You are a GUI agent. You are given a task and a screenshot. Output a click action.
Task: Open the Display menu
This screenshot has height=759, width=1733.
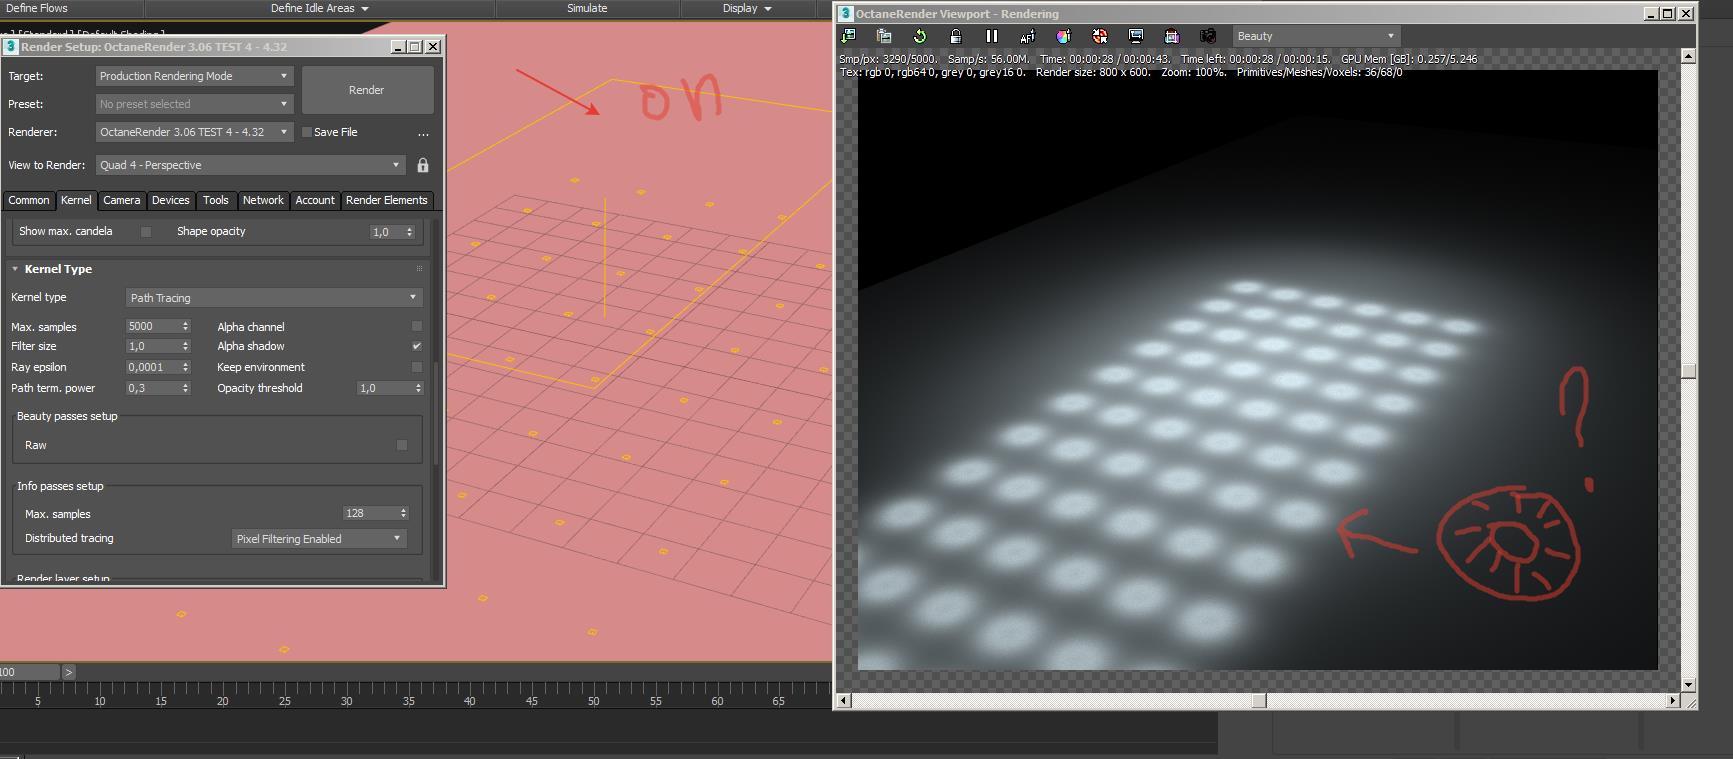[747, 8]
